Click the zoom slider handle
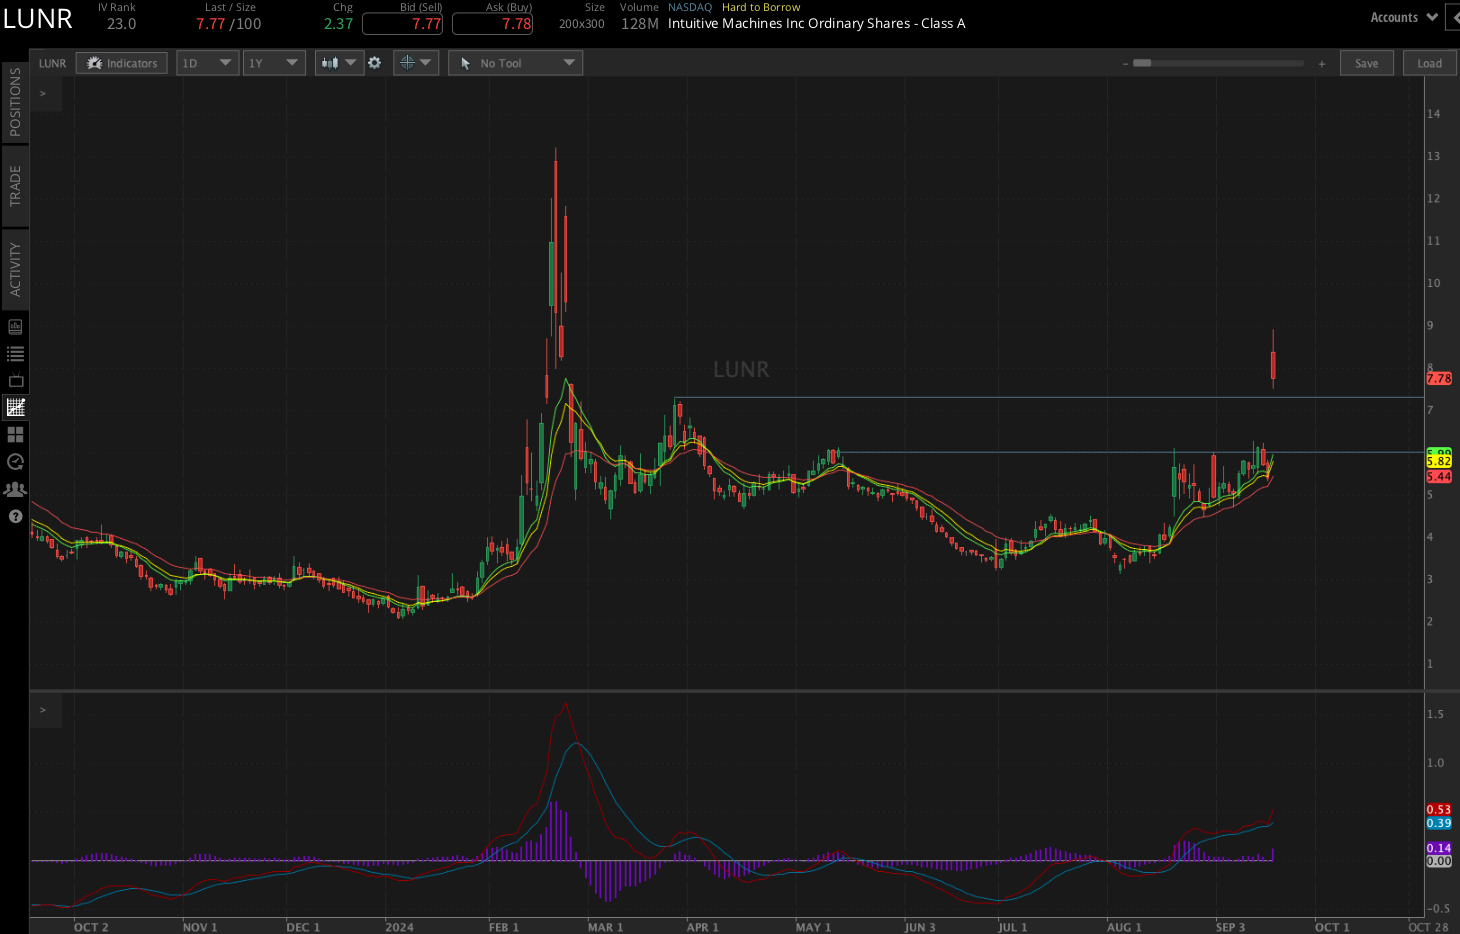Image resolution: width=1460 pixels, height=934 pixels. click(1142, 63)
